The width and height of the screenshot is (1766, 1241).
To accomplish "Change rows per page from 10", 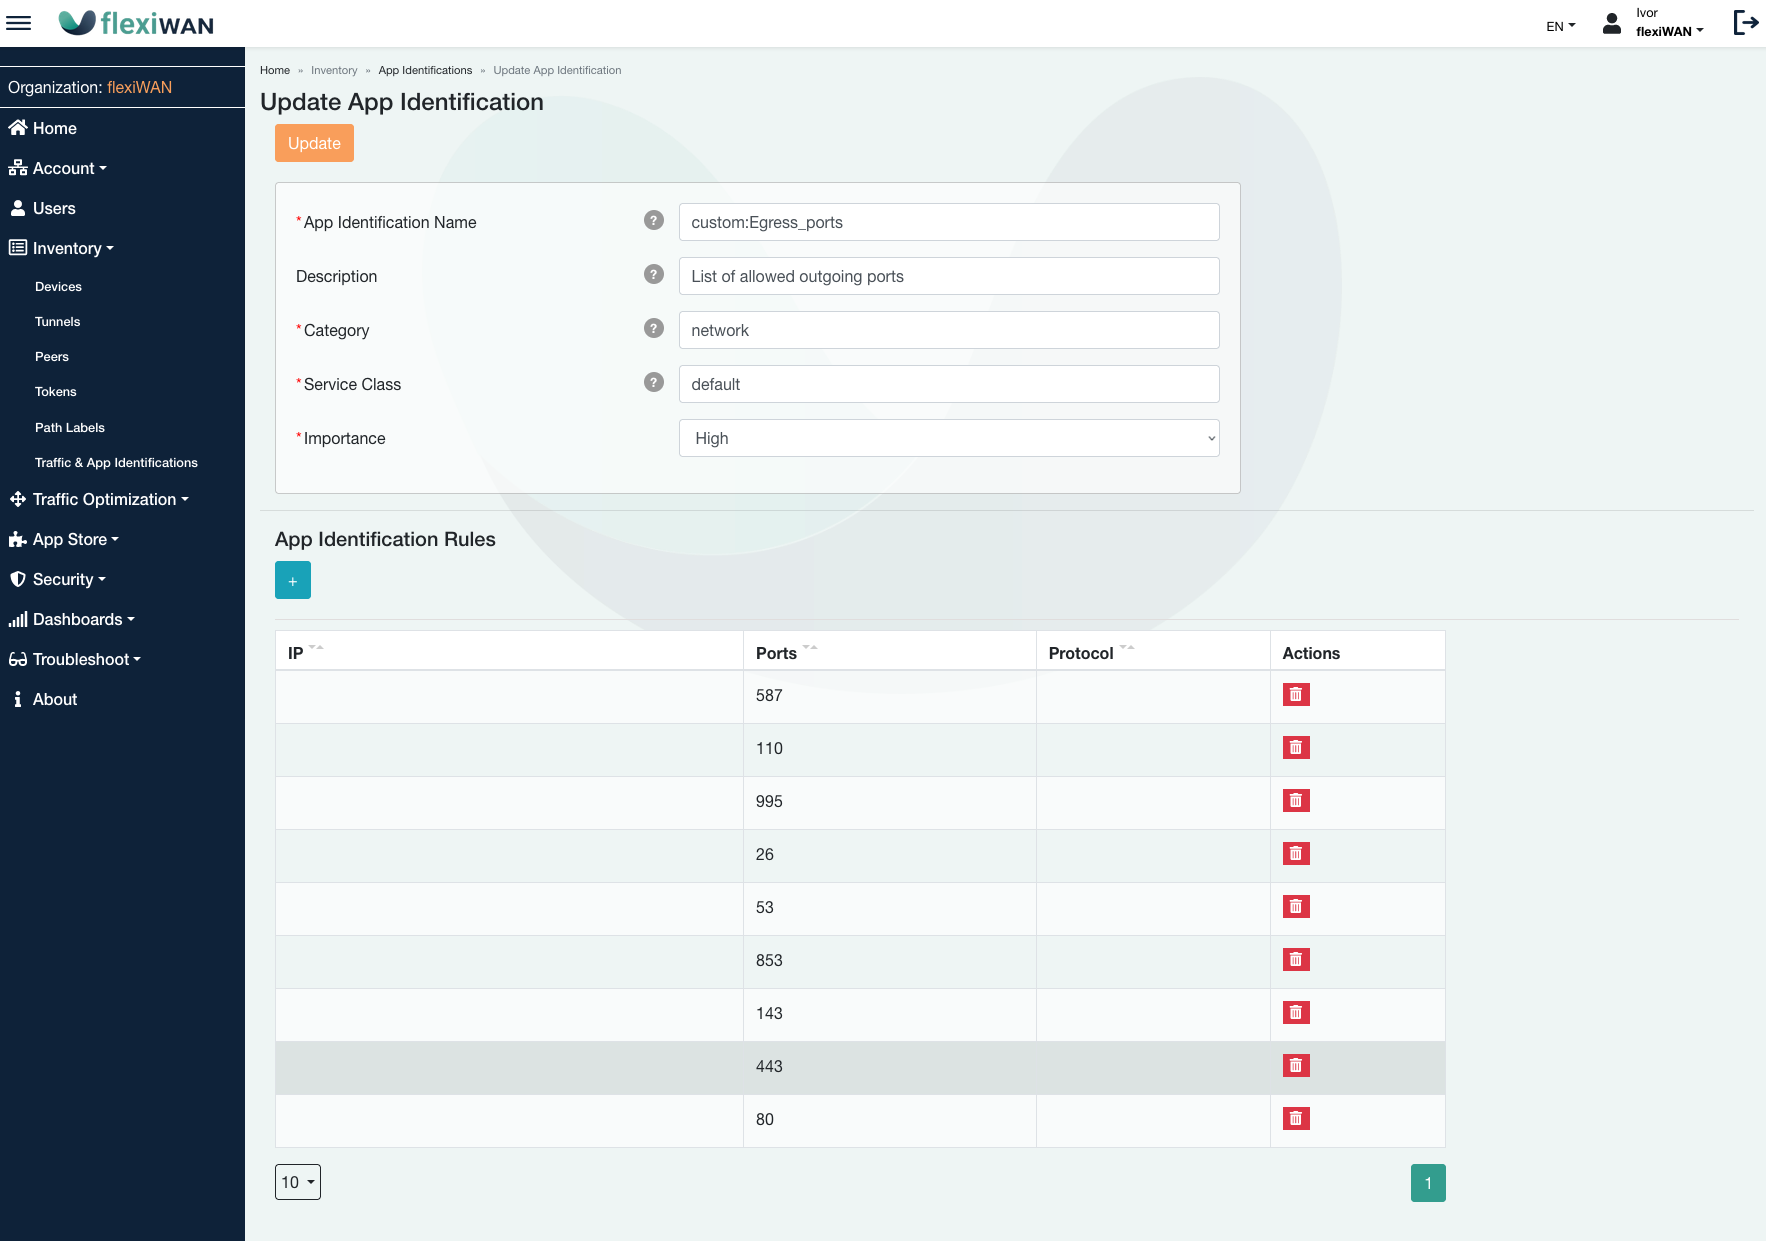I will point(298,1182).
